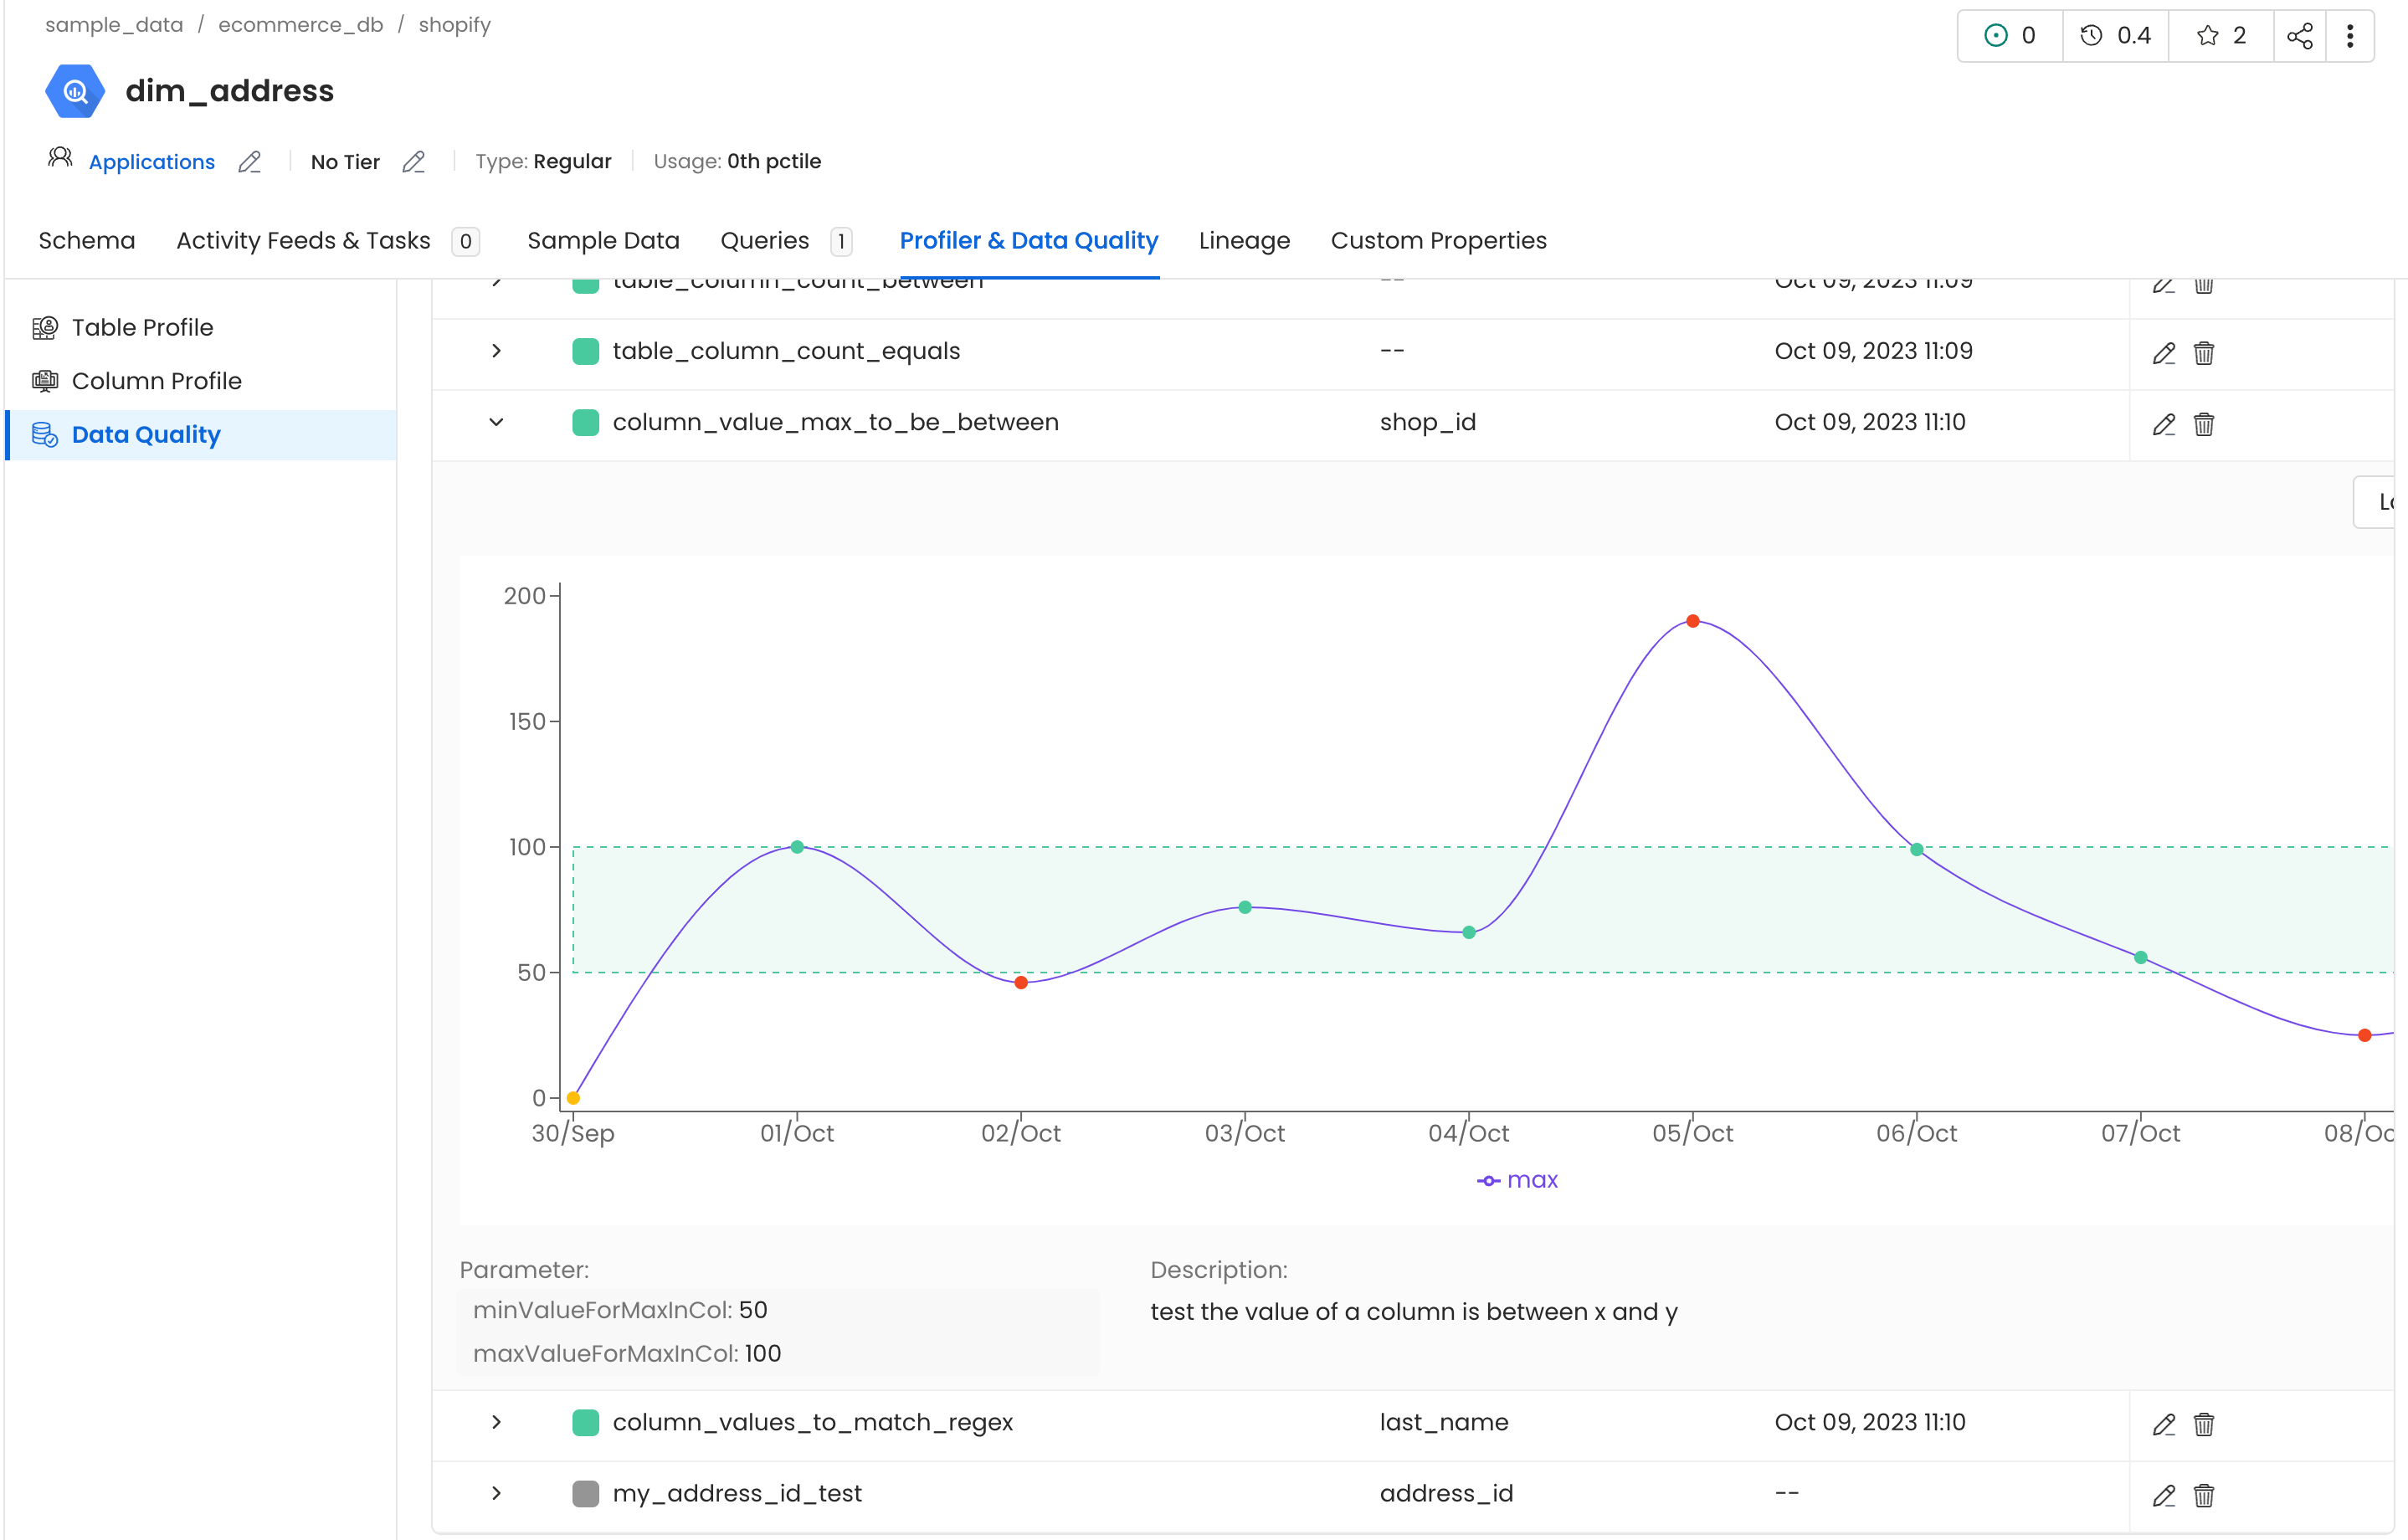
Task: Open the Applications owner link
Action: click(152, 162)
